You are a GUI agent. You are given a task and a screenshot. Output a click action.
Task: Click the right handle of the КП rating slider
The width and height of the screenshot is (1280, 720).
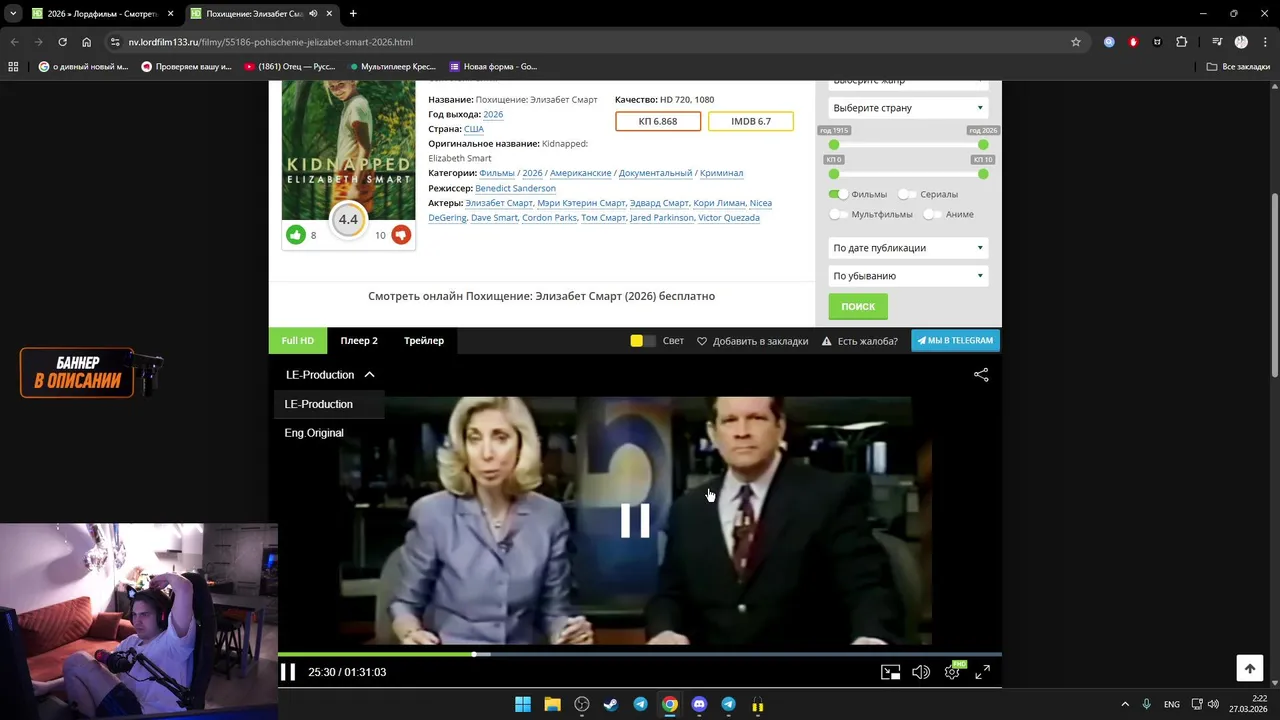point(983,174)
